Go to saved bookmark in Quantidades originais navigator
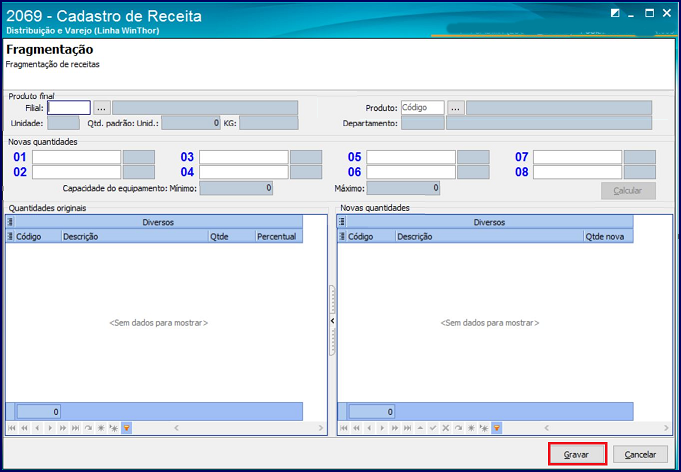The image size is (681, 472). 114,428
